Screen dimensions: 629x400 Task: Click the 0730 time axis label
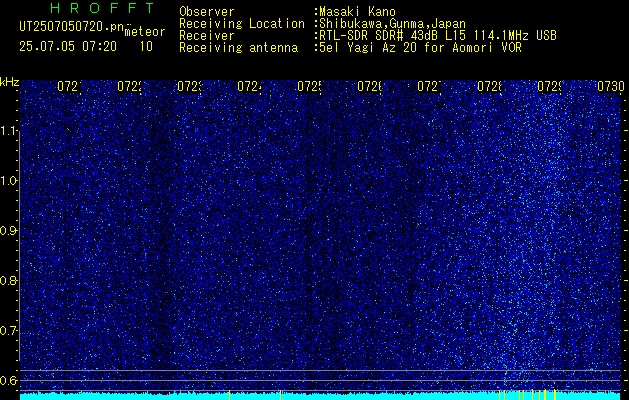(610, 87)
